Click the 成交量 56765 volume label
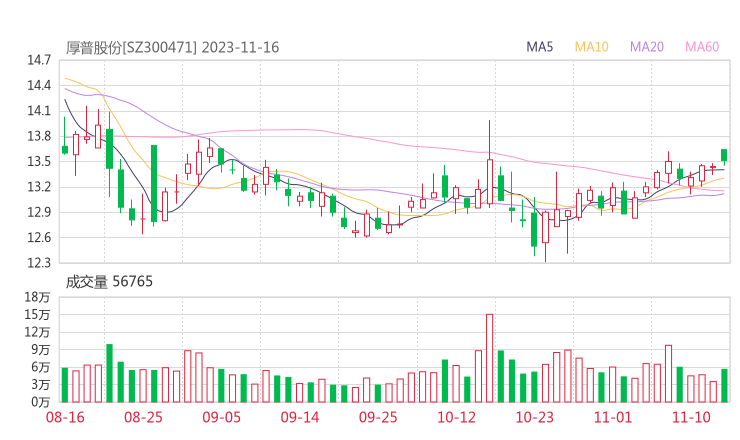The width and height of the screenshot is (740, 440). (109, 282)
